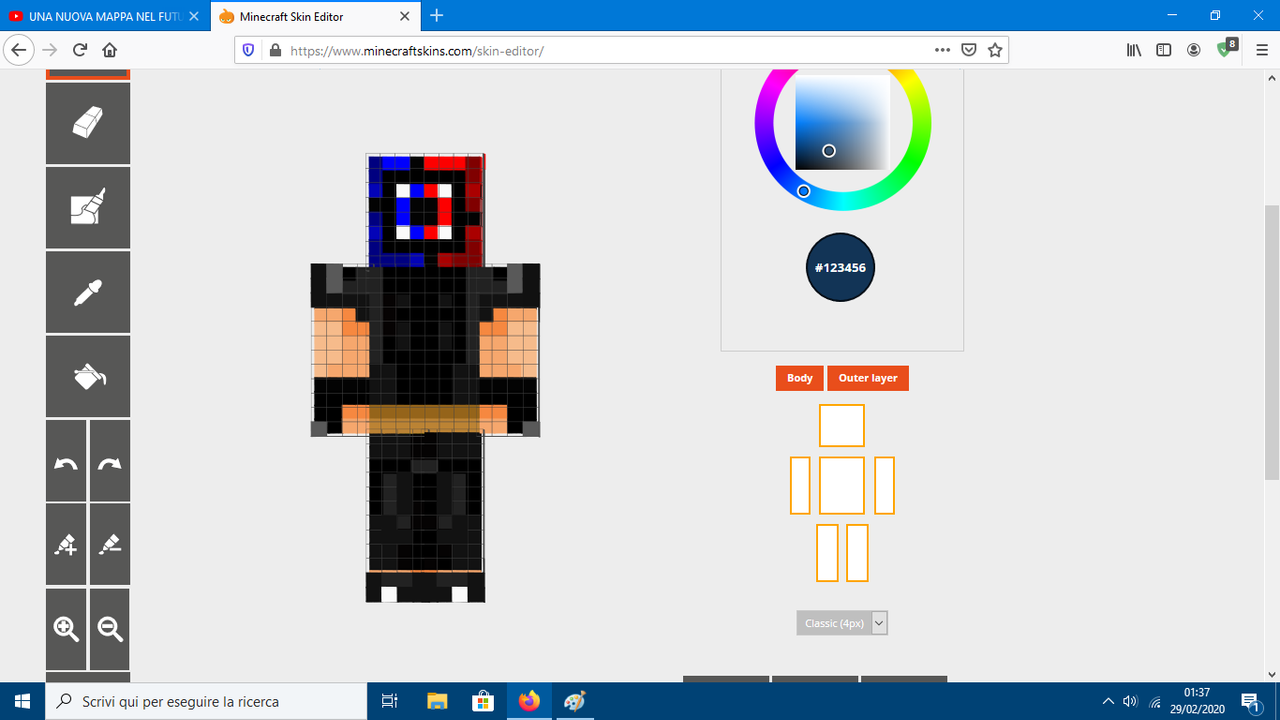Select the Eraser tool
1280x720 pixels.
87,123
